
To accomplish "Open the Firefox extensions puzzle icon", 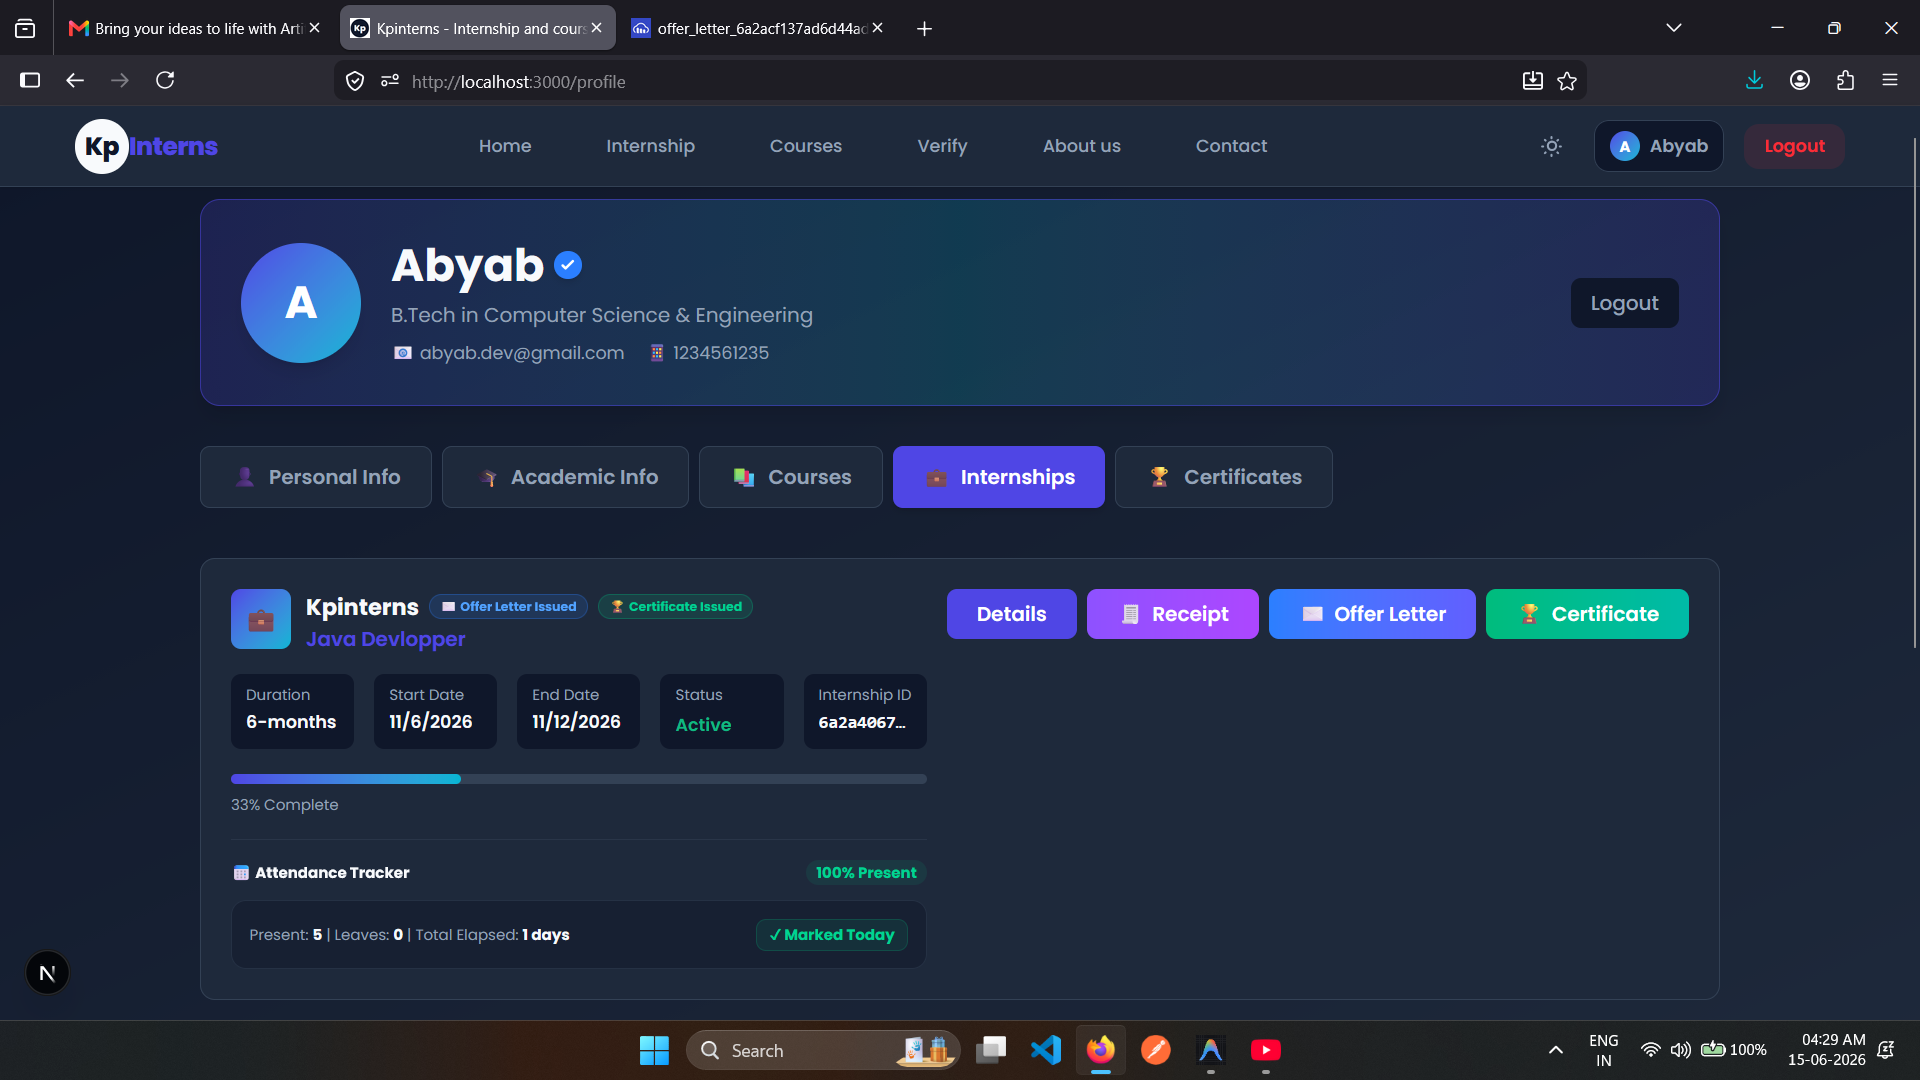I will (1845, 81).
